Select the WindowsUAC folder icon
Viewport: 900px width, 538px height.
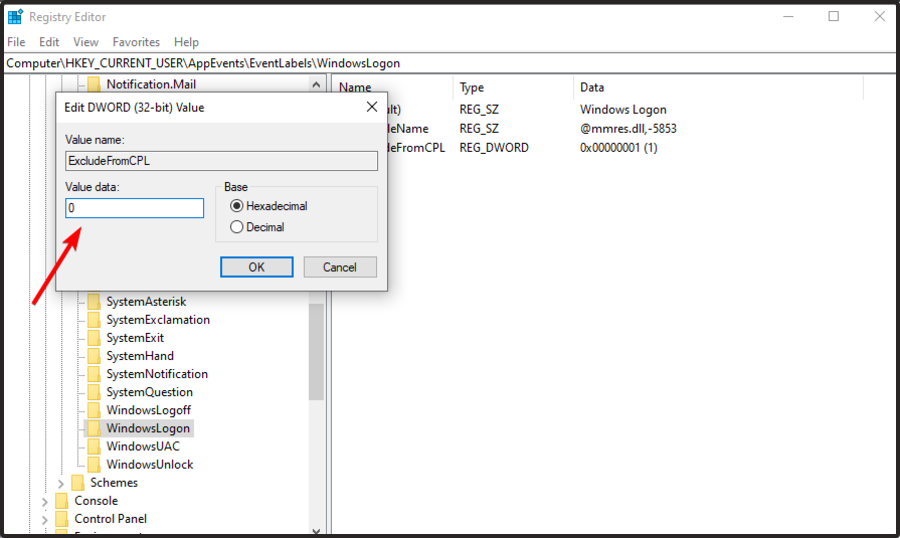pos(94,446)
